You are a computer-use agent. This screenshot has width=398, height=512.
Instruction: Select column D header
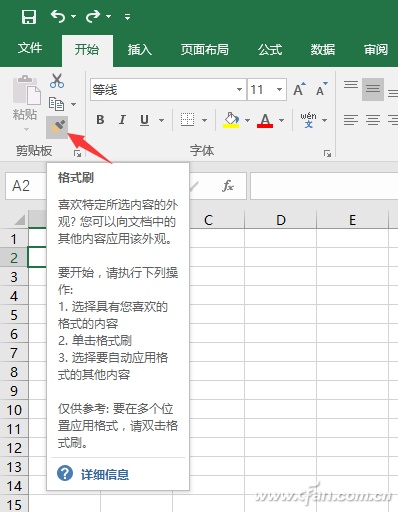point(281,220)
